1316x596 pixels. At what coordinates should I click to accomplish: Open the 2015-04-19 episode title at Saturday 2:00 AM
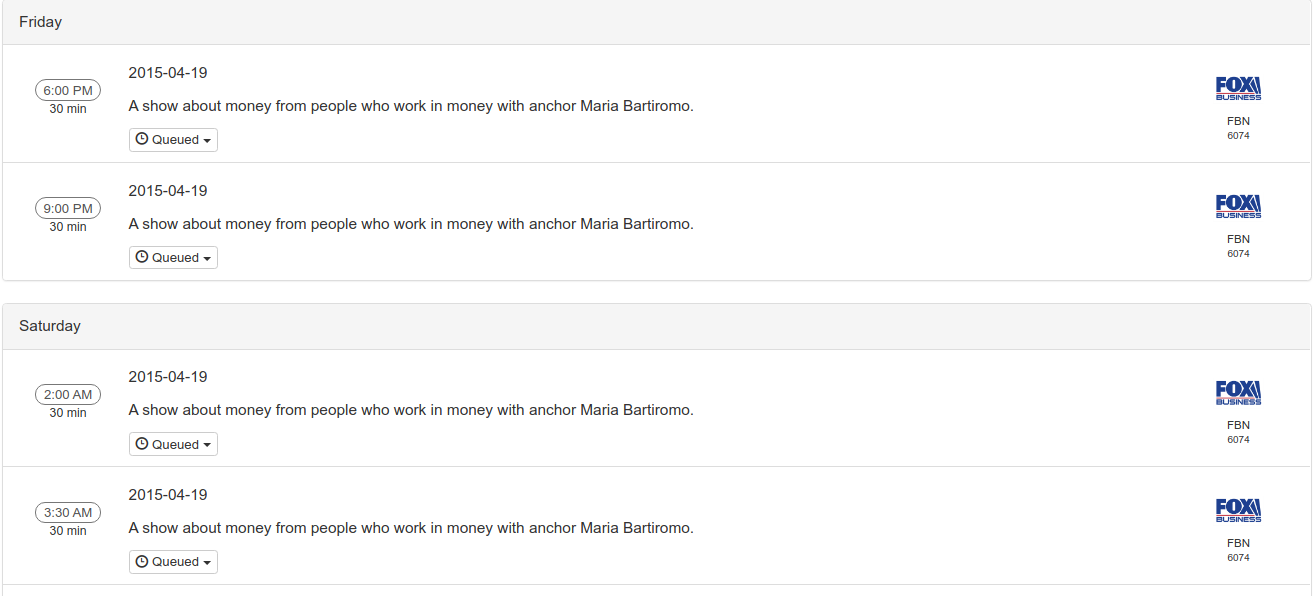coord(168,377)
